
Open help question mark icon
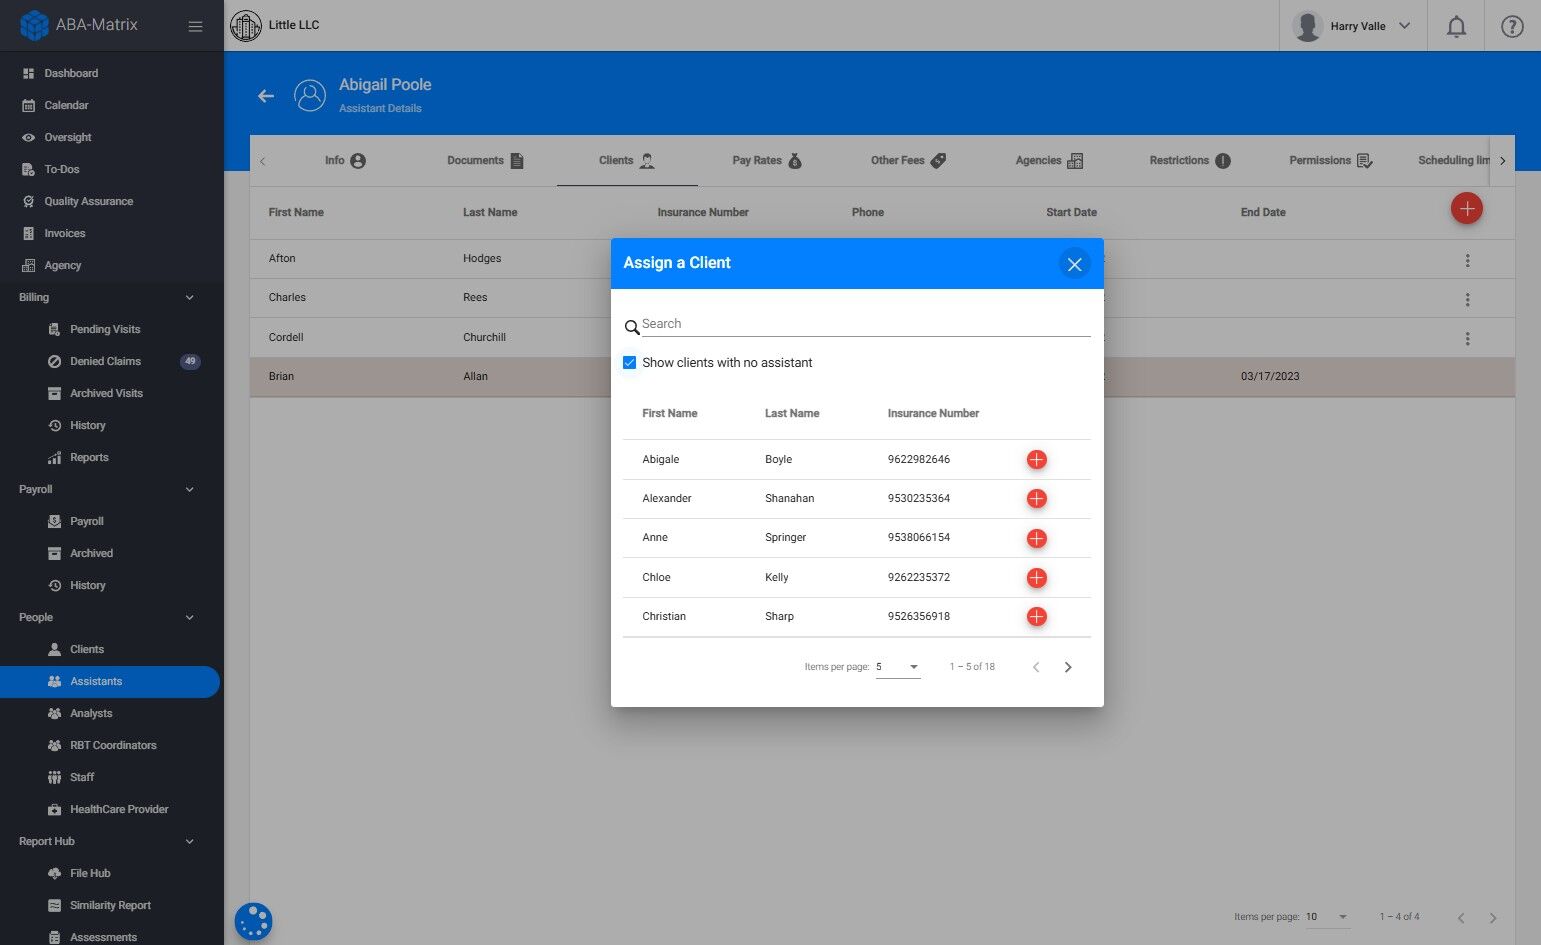[1512, 27]
